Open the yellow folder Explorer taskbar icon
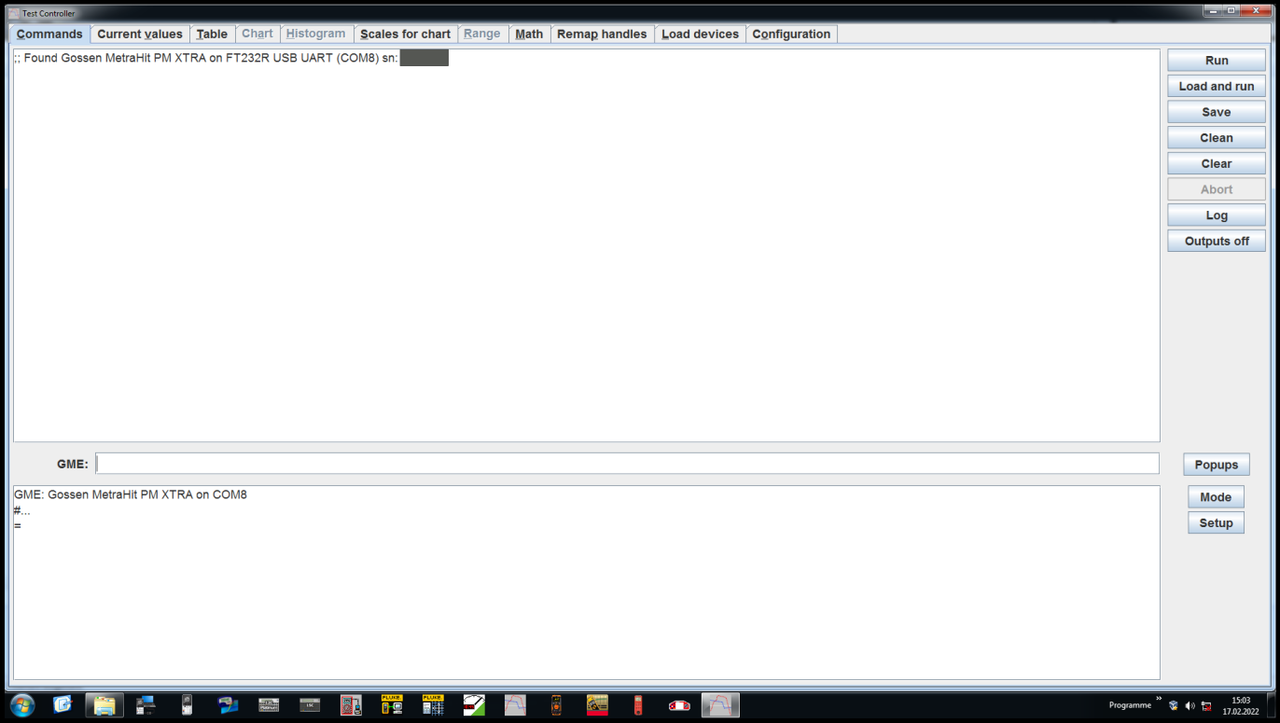The width and height of the screenshot is (1280, 723). tap(104, 706)
